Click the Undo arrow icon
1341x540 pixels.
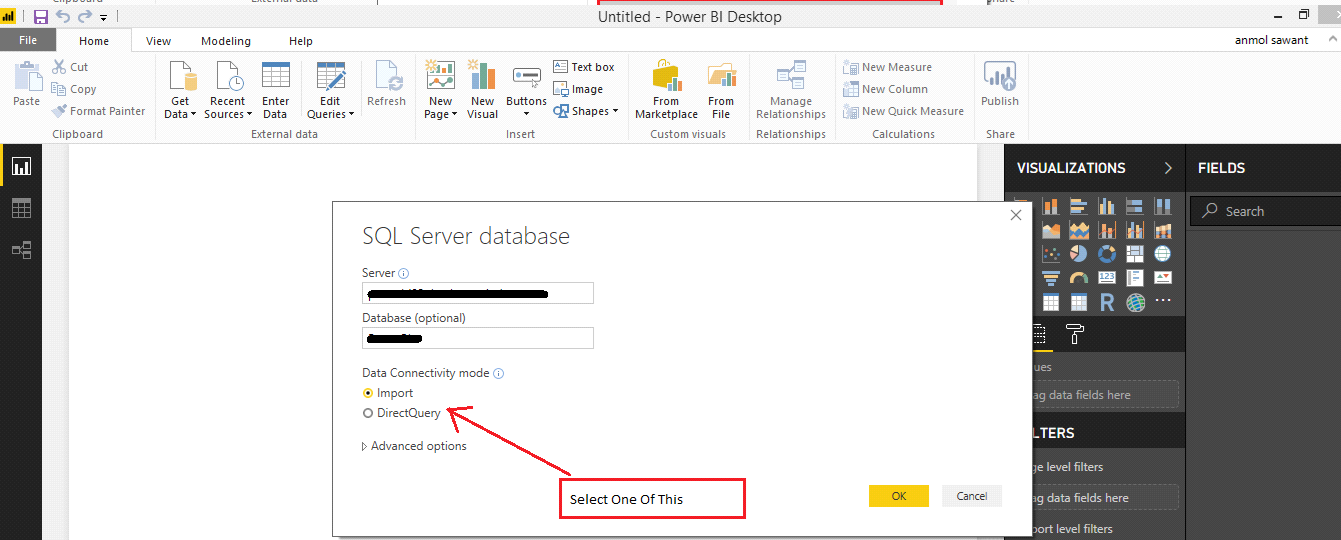tap(64, 17)
